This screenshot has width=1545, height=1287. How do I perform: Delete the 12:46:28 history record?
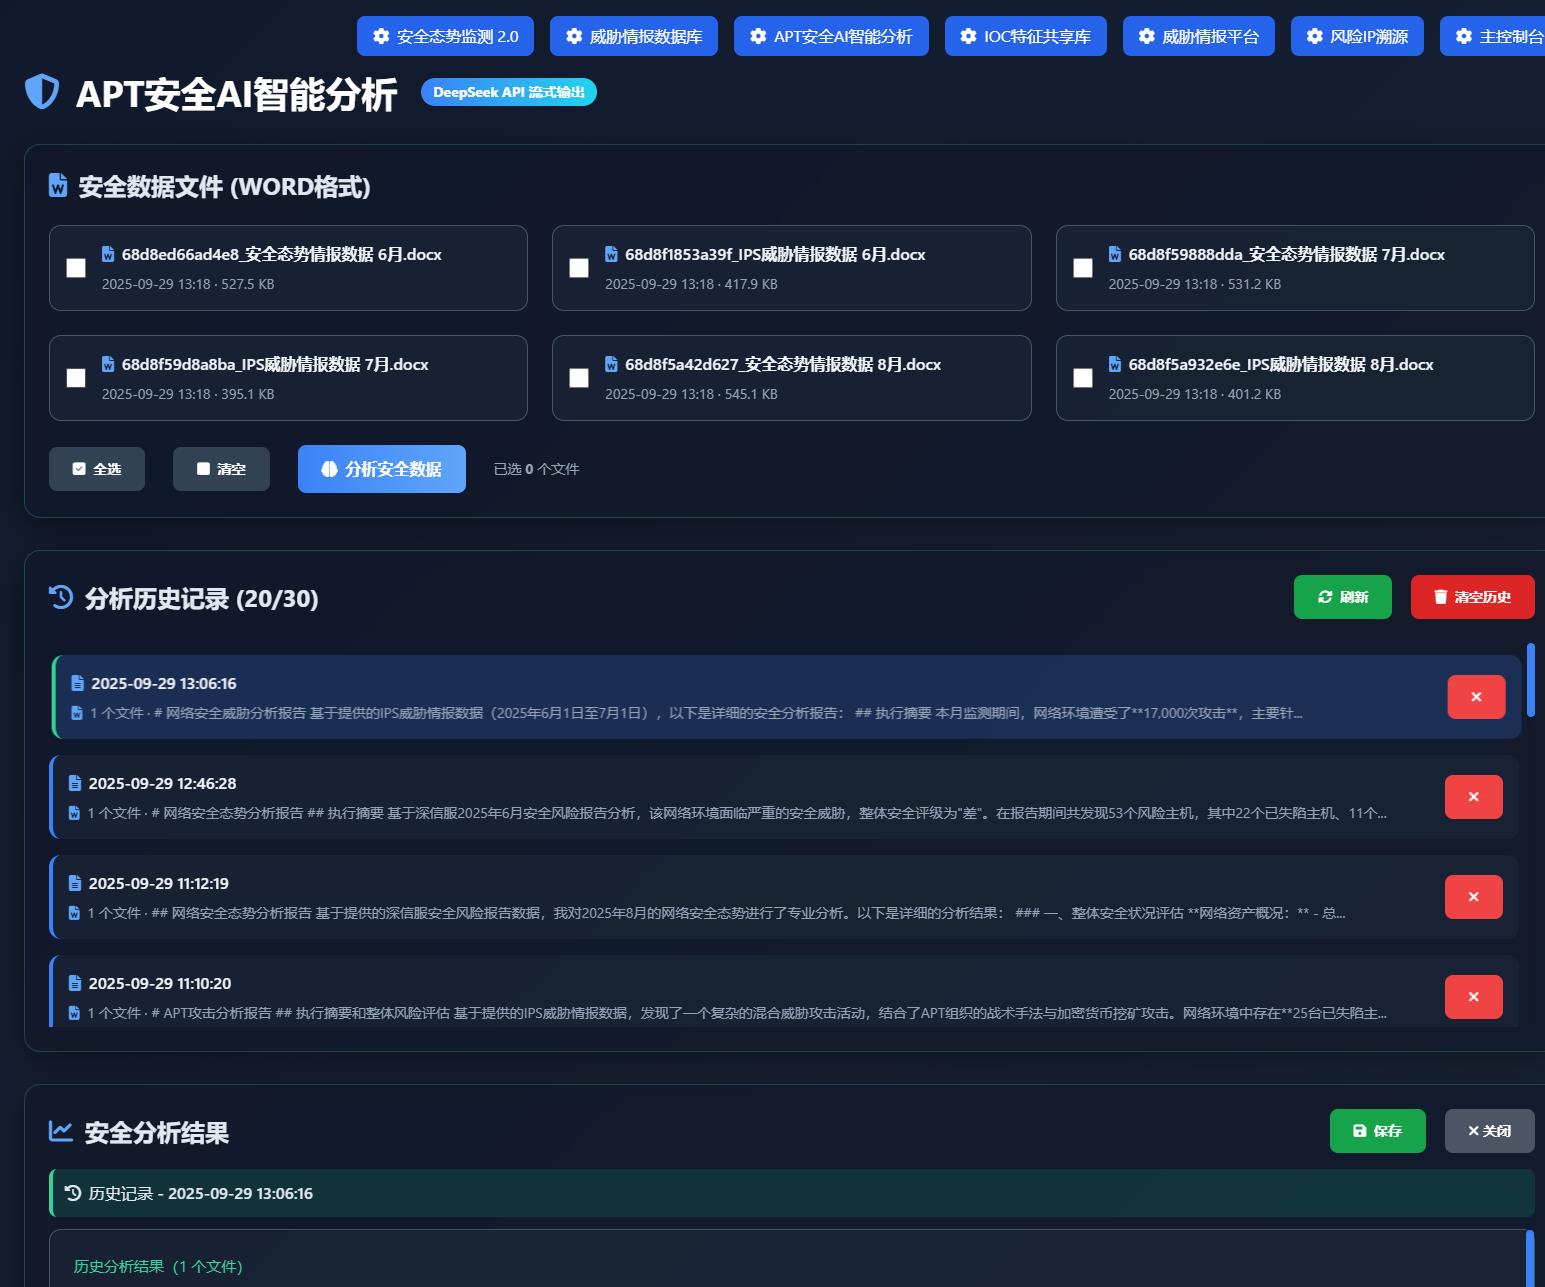click(1472, 797)
